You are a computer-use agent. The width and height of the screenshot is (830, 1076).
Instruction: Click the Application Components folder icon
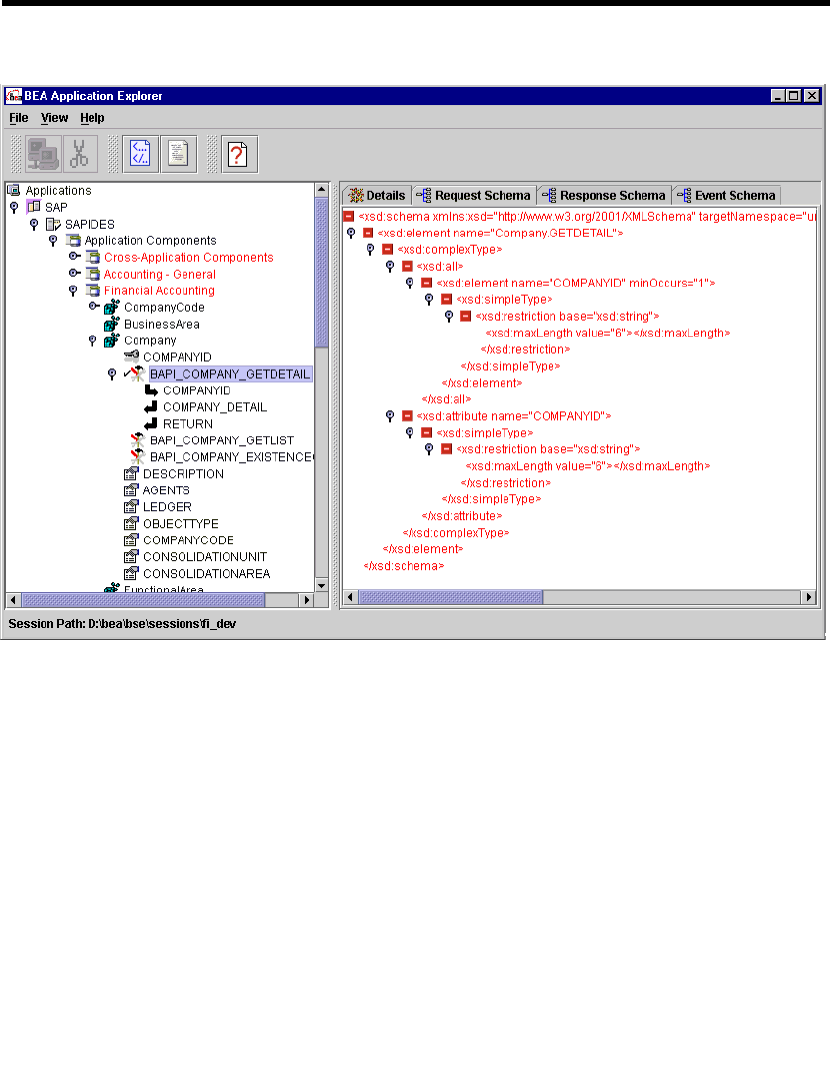[73, 240]
